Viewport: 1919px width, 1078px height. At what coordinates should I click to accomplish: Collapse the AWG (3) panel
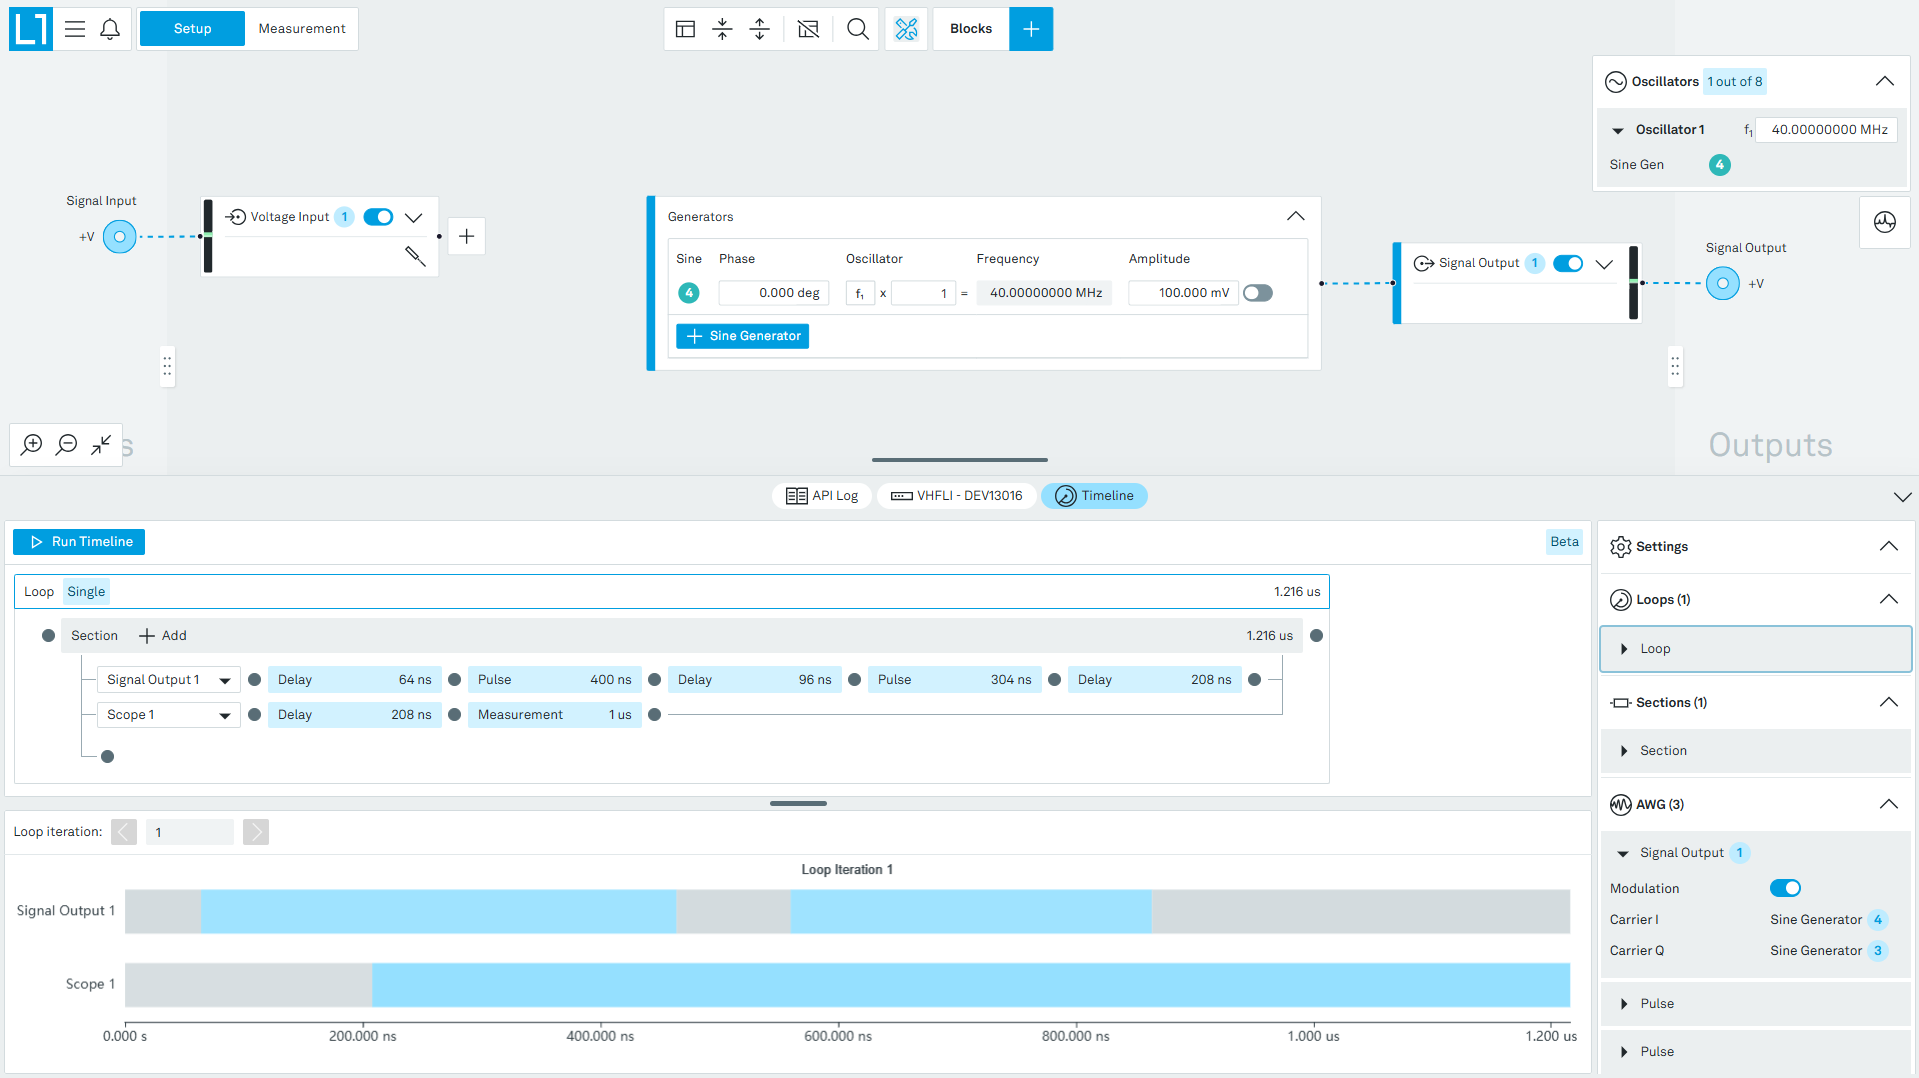(x=1888, y=804)
